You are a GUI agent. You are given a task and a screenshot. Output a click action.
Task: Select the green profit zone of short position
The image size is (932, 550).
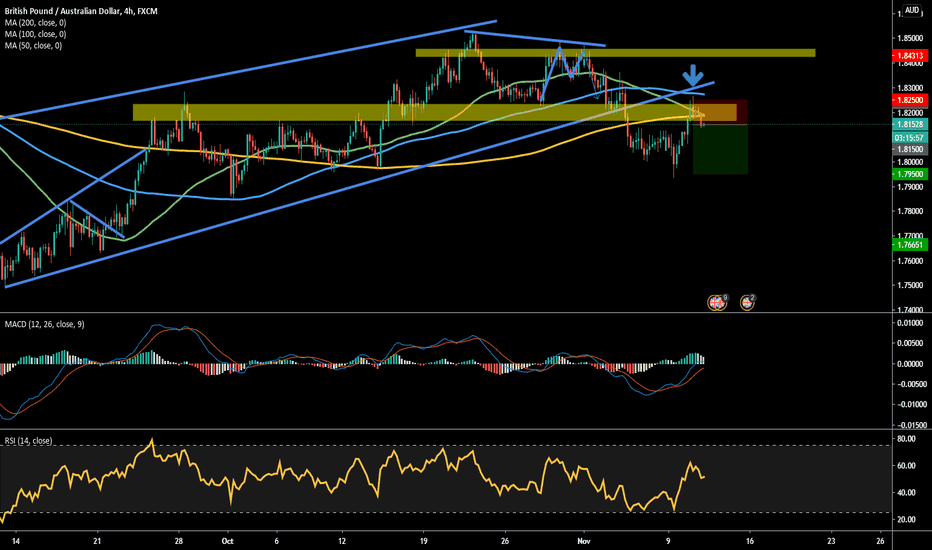720,149
